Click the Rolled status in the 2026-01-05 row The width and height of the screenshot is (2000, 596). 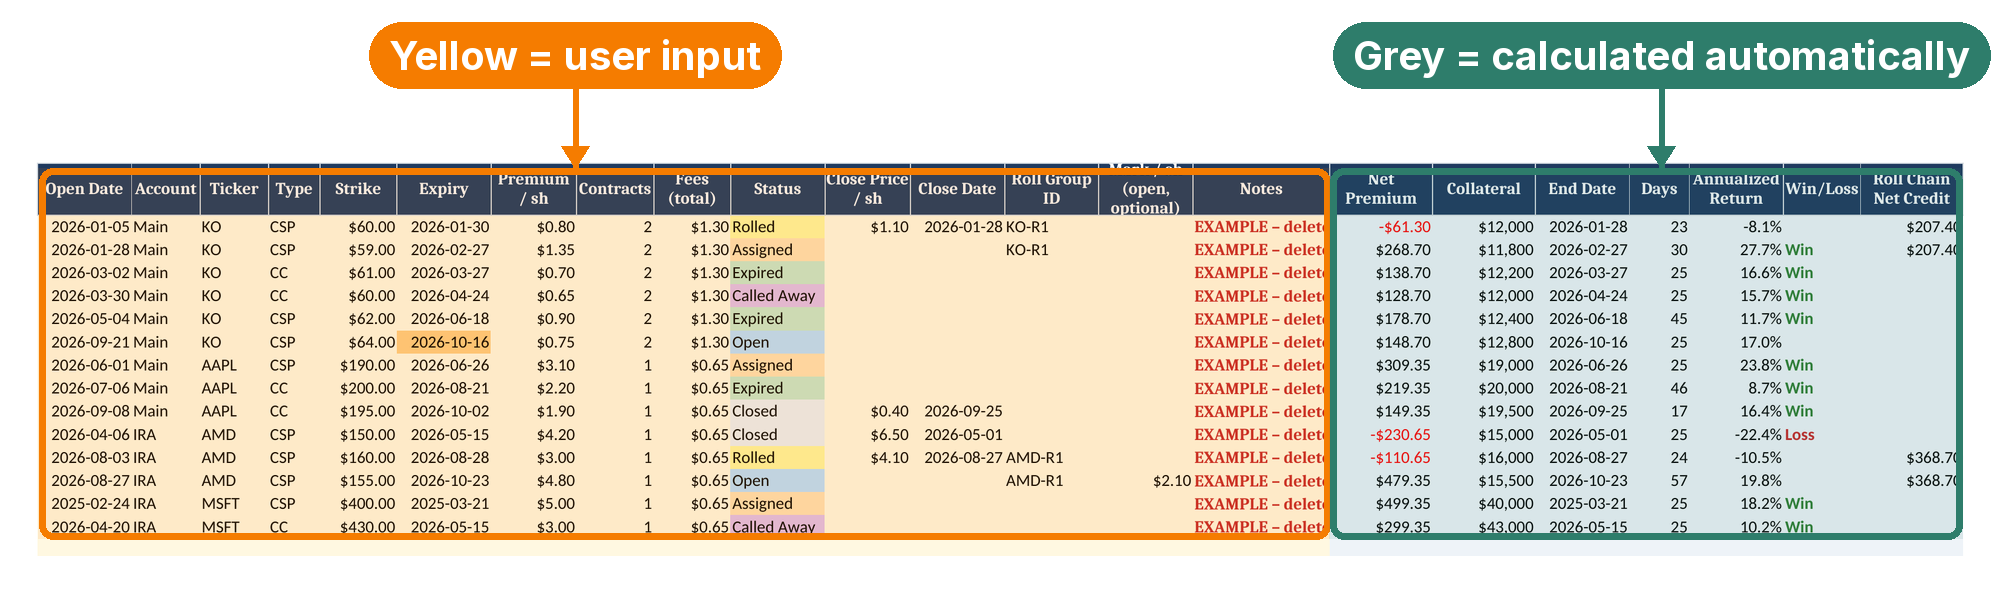click(x=777, y=227)
